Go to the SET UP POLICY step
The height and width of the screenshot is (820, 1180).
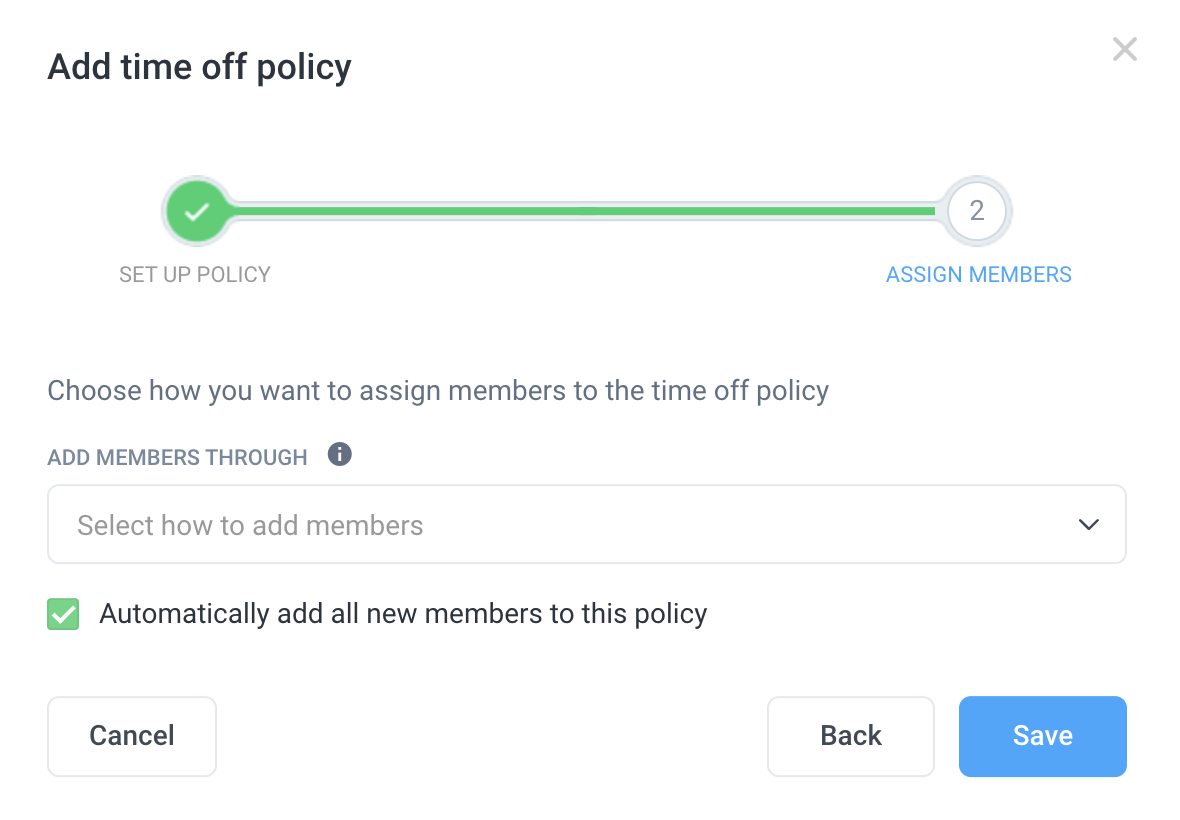pos(195,275)
